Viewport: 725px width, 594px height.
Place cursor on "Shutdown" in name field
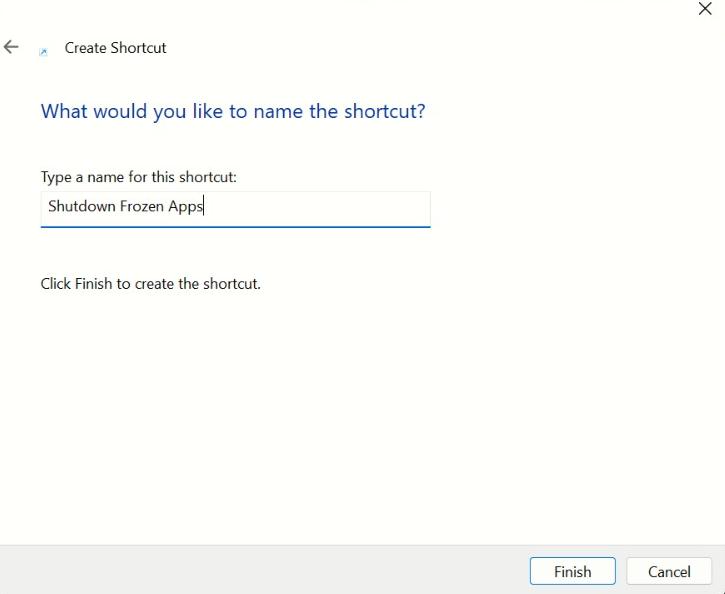[x=82, y=207]
